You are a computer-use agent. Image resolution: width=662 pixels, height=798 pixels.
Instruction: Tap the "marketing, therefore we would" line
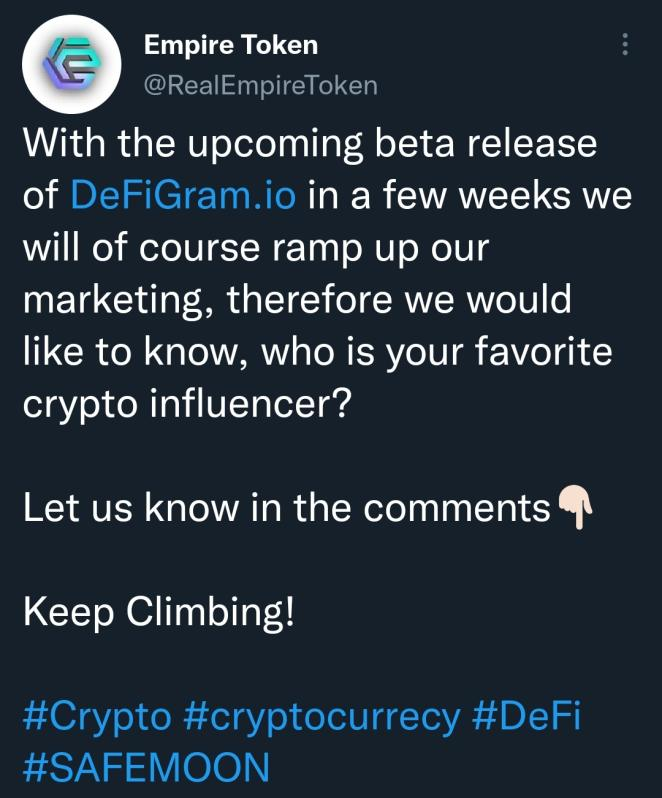[x=298, y=301]
